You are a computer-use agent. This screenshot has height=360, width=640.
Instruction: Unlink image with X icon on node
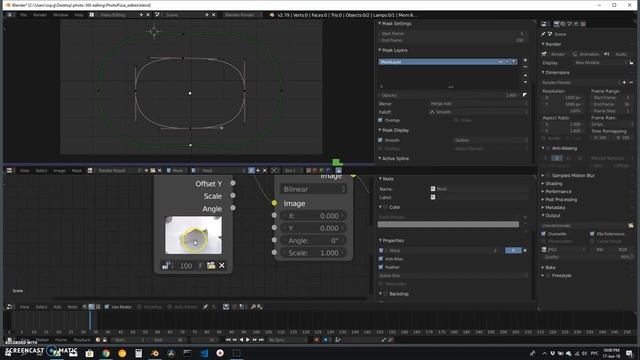(x=222, y=266)
